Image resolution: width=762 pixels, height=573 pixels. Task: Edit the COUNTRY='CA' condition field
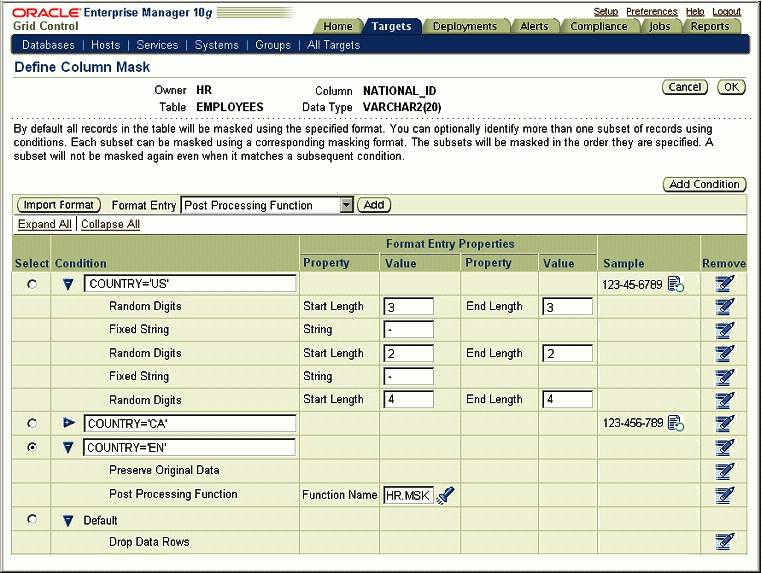tap(190, 423)
